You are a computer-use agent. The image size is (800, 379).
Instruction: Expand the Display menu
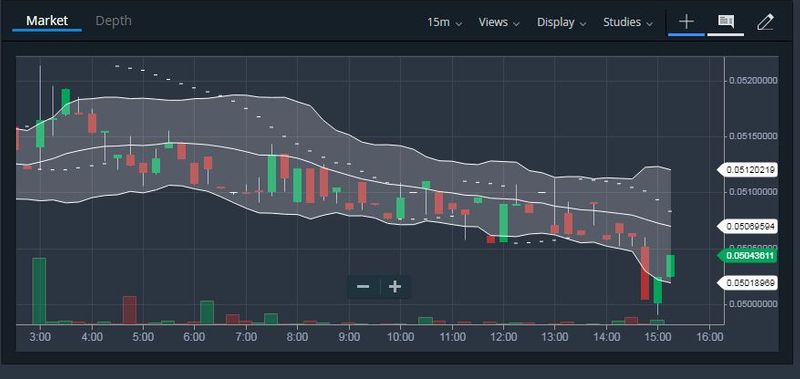561,22
